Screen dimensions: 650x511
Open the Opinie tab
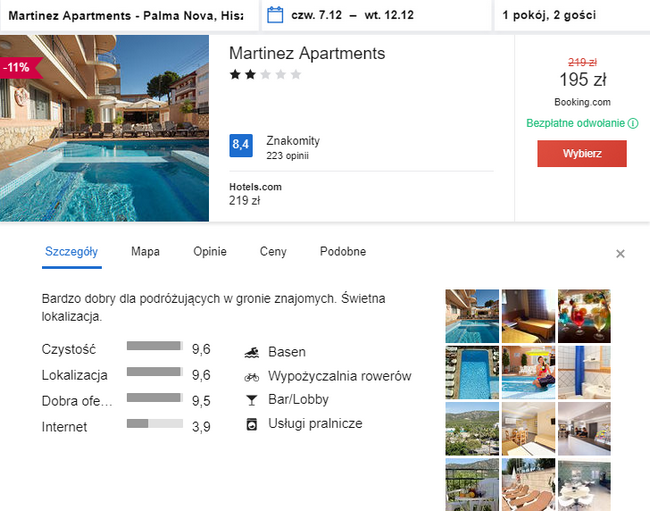210,252
